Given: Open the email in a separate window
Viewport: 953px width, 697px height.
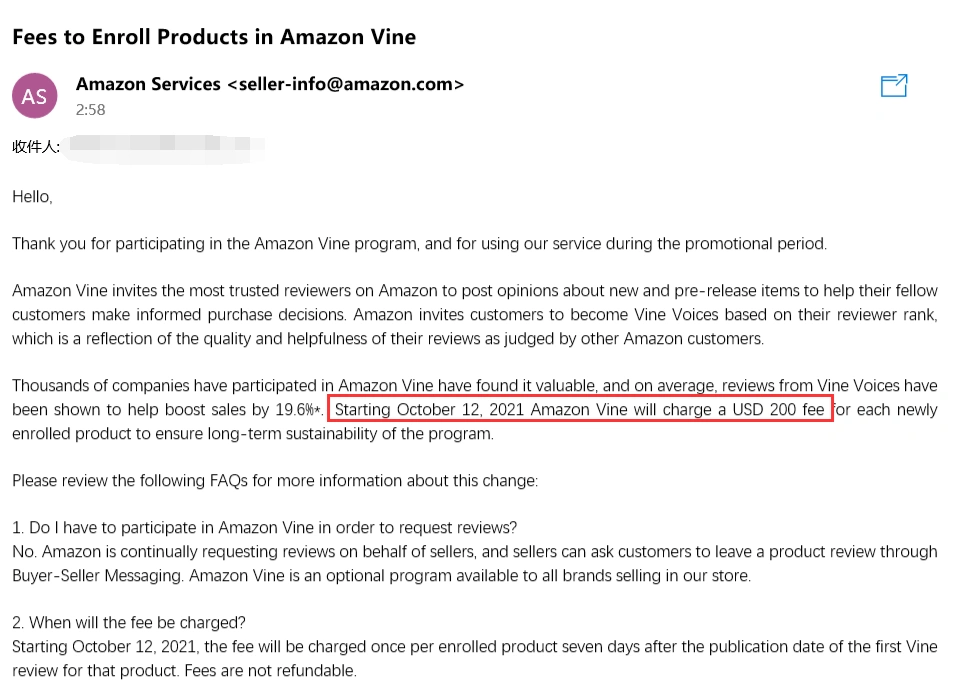Looking at the screenshot, I should [893, 87].
